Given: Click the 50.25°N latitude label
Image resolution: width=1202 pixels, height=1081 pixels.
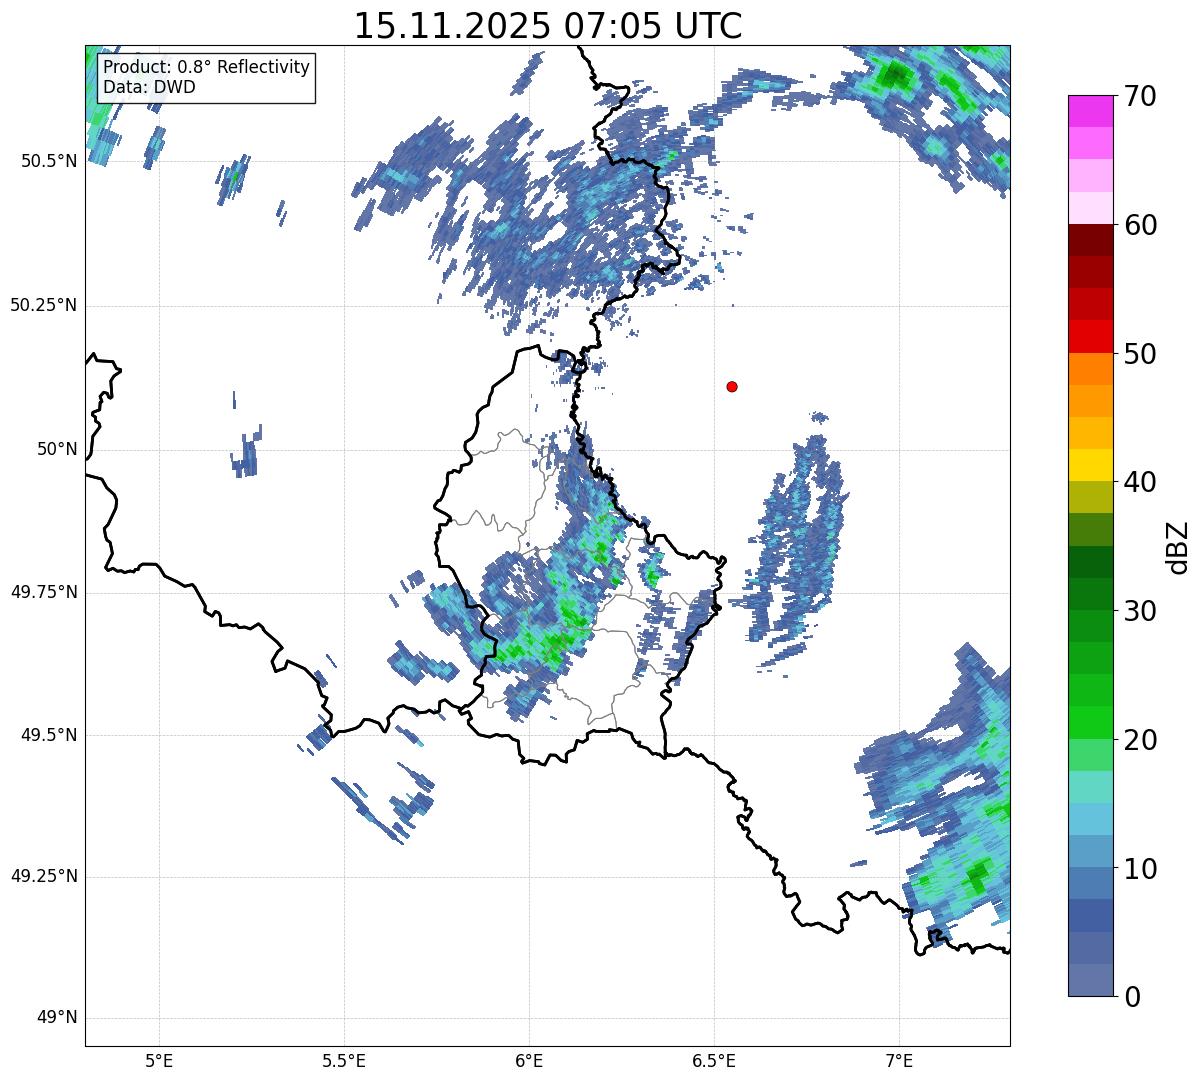Looking at the screenshot, I should pyautogui.click(x=44, y=305).
